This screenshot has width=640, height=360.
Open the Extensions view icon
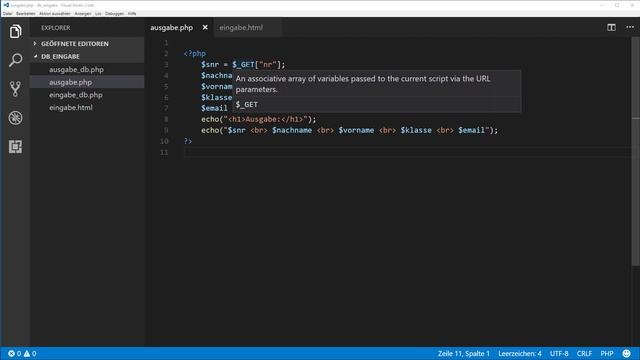coord(15,147)
